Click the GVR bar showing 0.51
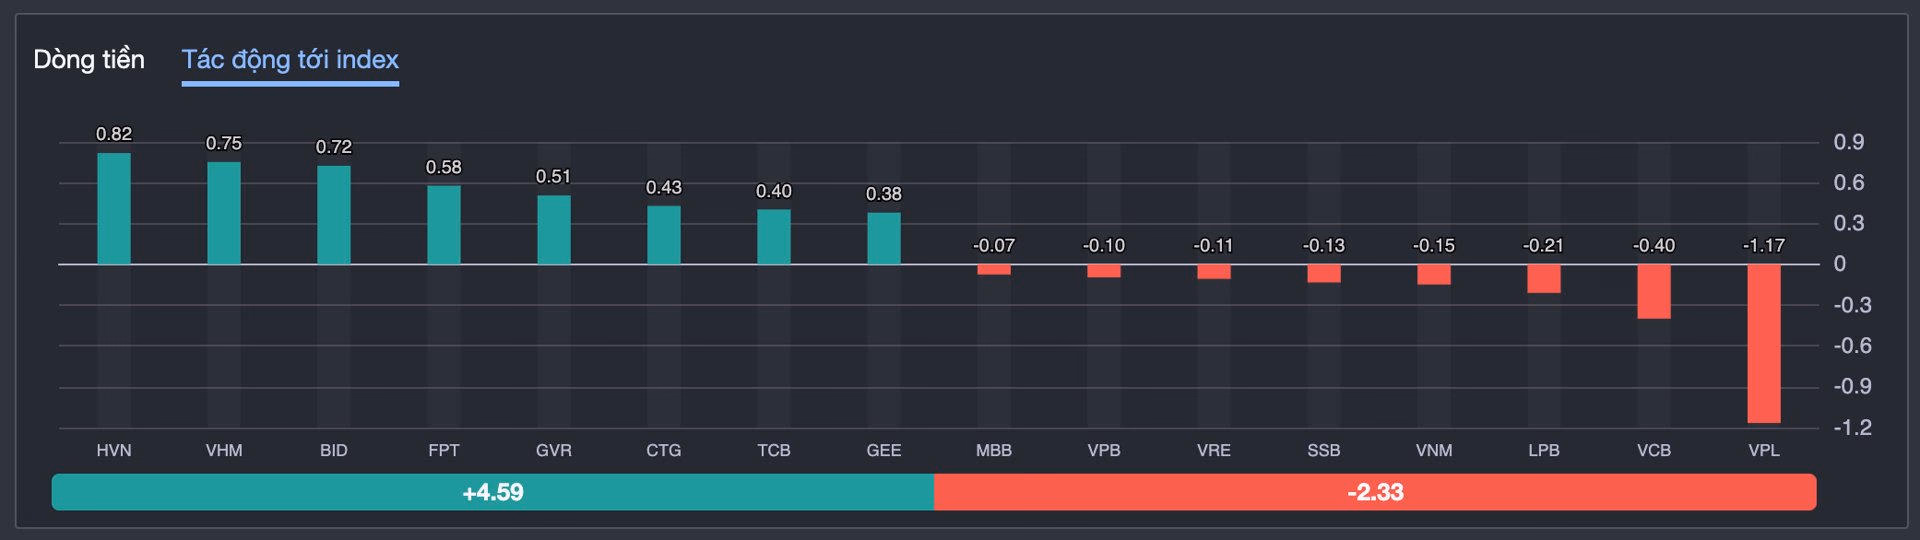1920x540 pixels. [x=554, y=230]
